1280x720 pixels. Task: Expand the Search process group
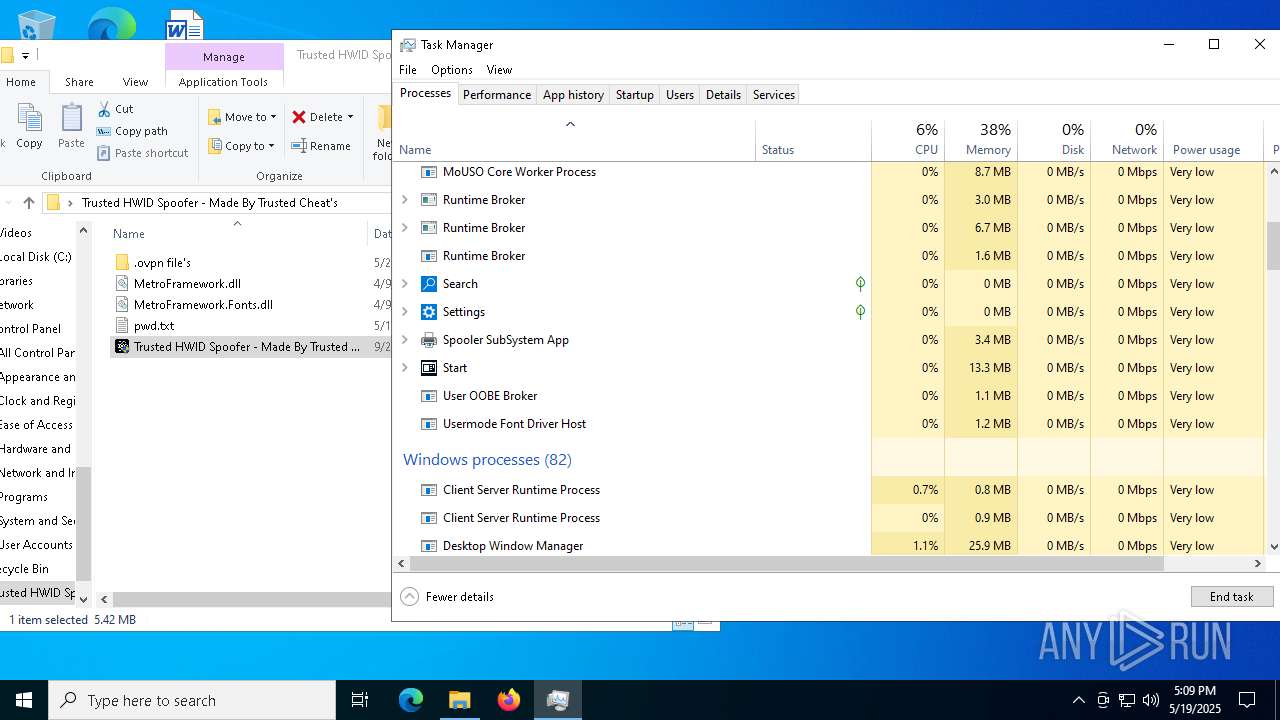pyautogui.click(x=405, y=284)
